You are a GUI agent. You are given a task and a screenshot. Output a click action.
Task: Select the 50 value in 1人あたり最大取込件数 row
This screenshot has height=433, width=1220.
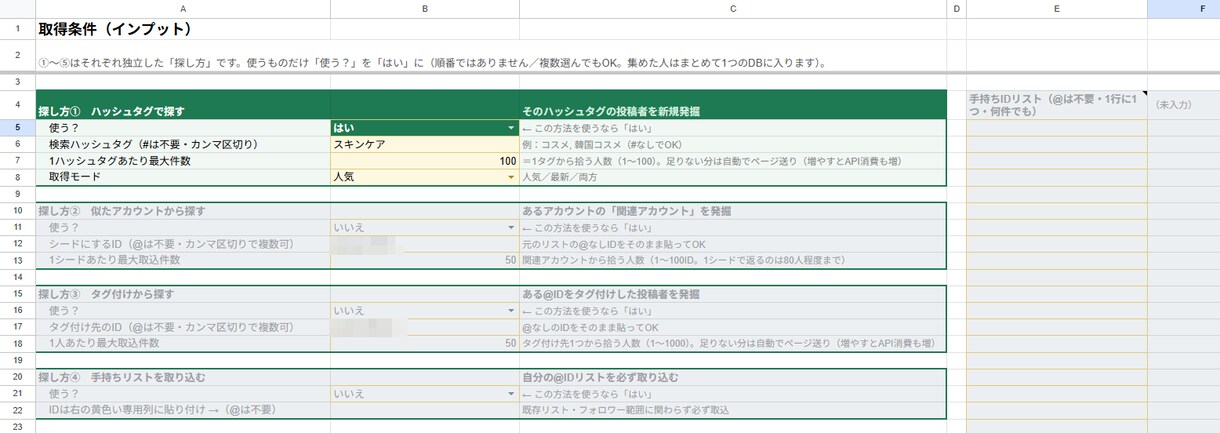click(x=425, y=343)
